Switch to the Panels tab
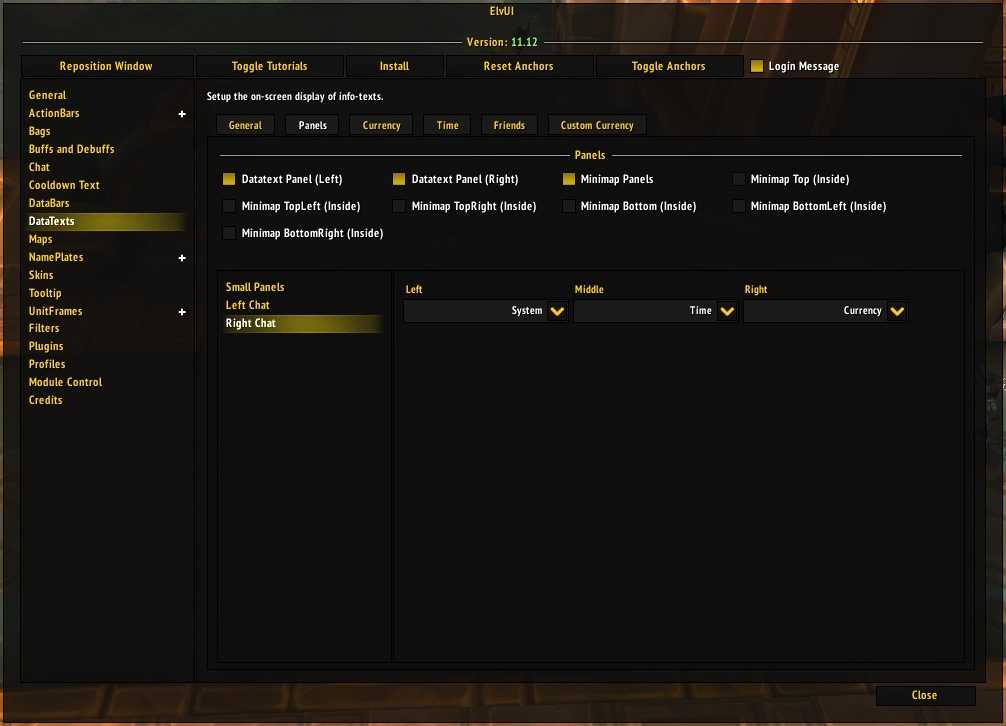The image size is (1006, 726). (x=312, y=125)
